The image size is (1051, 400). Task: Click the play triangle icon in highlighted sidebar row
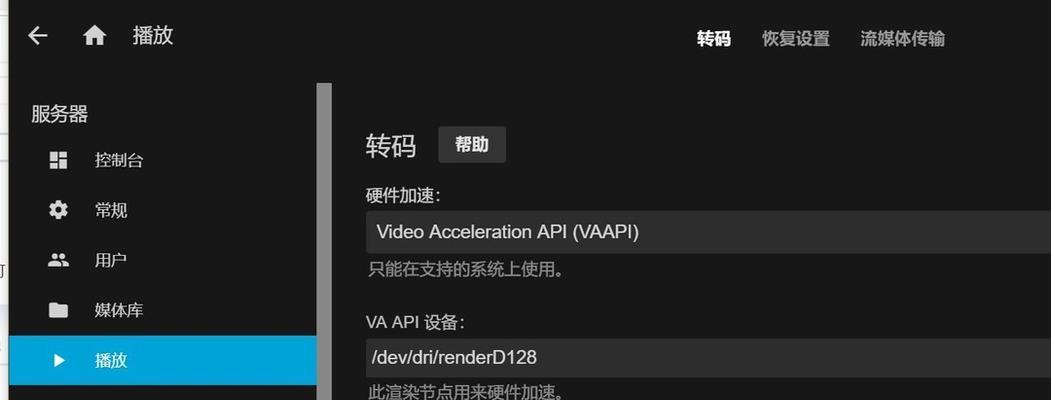59,360
